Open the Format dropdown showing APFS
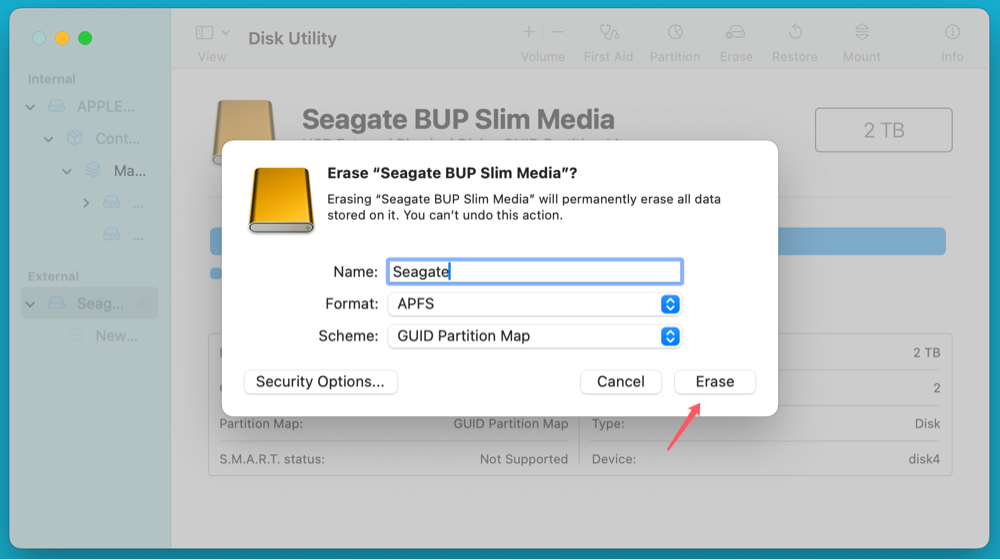 [x=534, y=304]
